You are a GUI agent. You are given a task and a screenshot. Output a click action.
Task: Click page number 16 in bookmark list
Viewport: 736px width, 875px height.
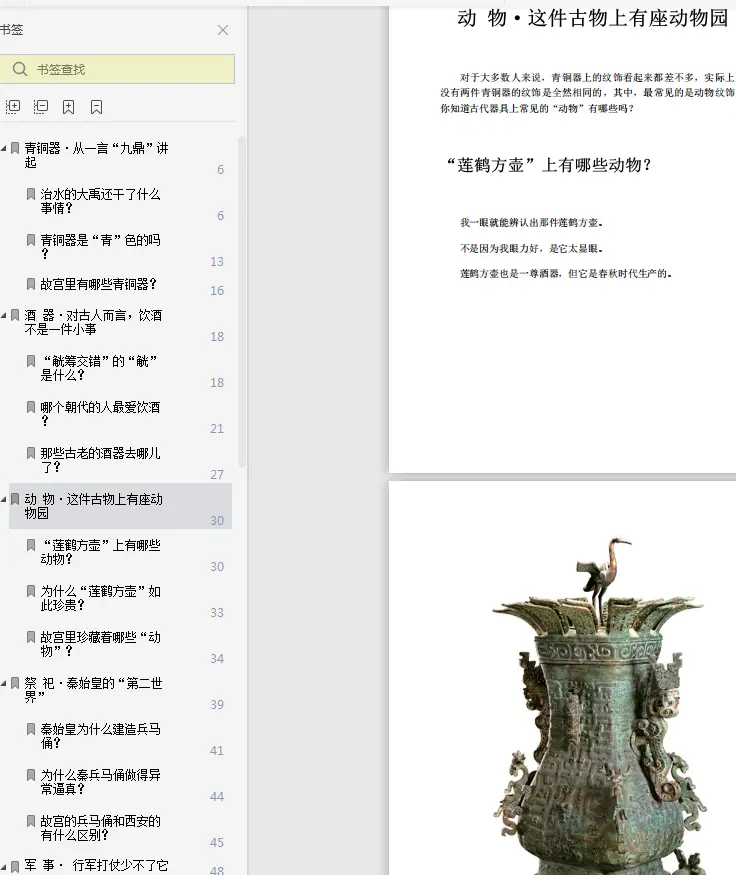(x=217, y=291)
